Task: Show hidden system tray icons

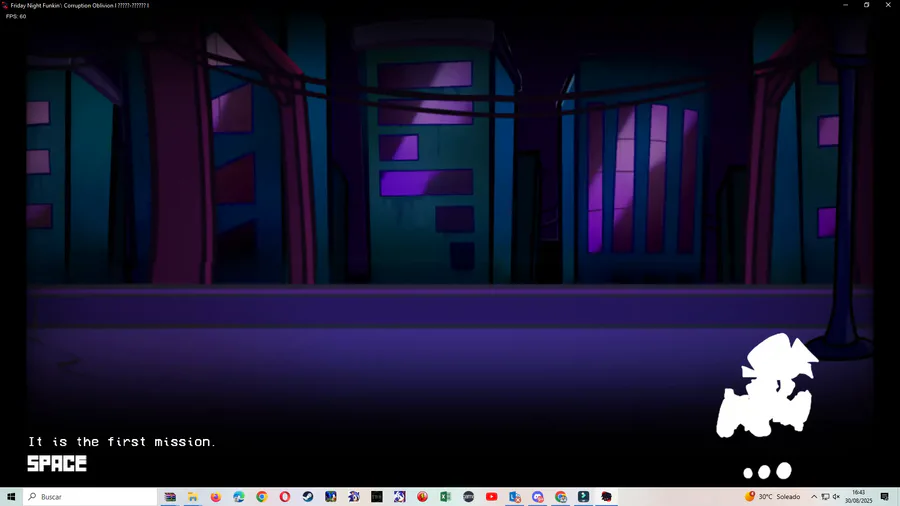Action: (814, 497)
